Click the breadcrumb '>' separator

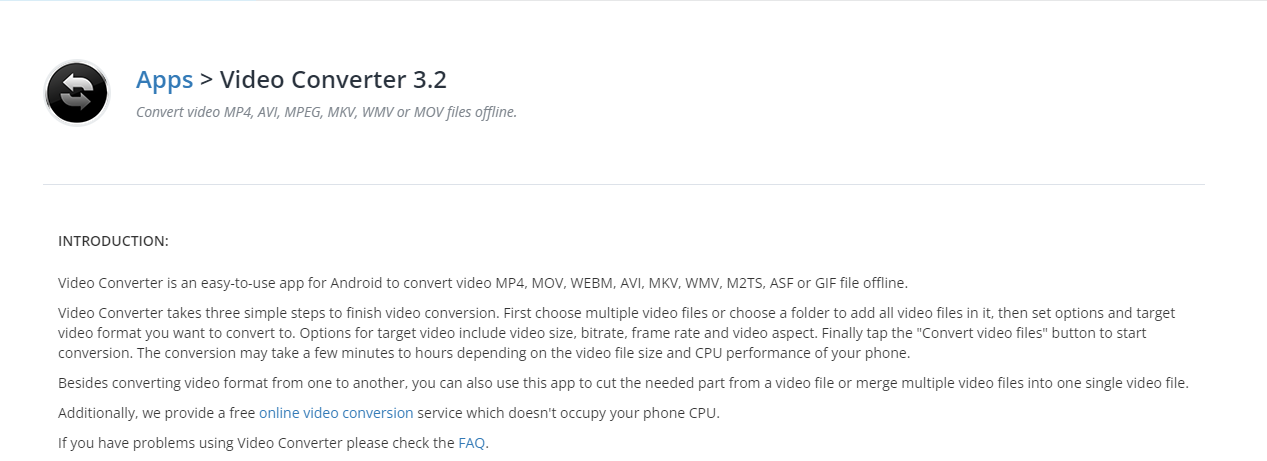tap(206, 80)
